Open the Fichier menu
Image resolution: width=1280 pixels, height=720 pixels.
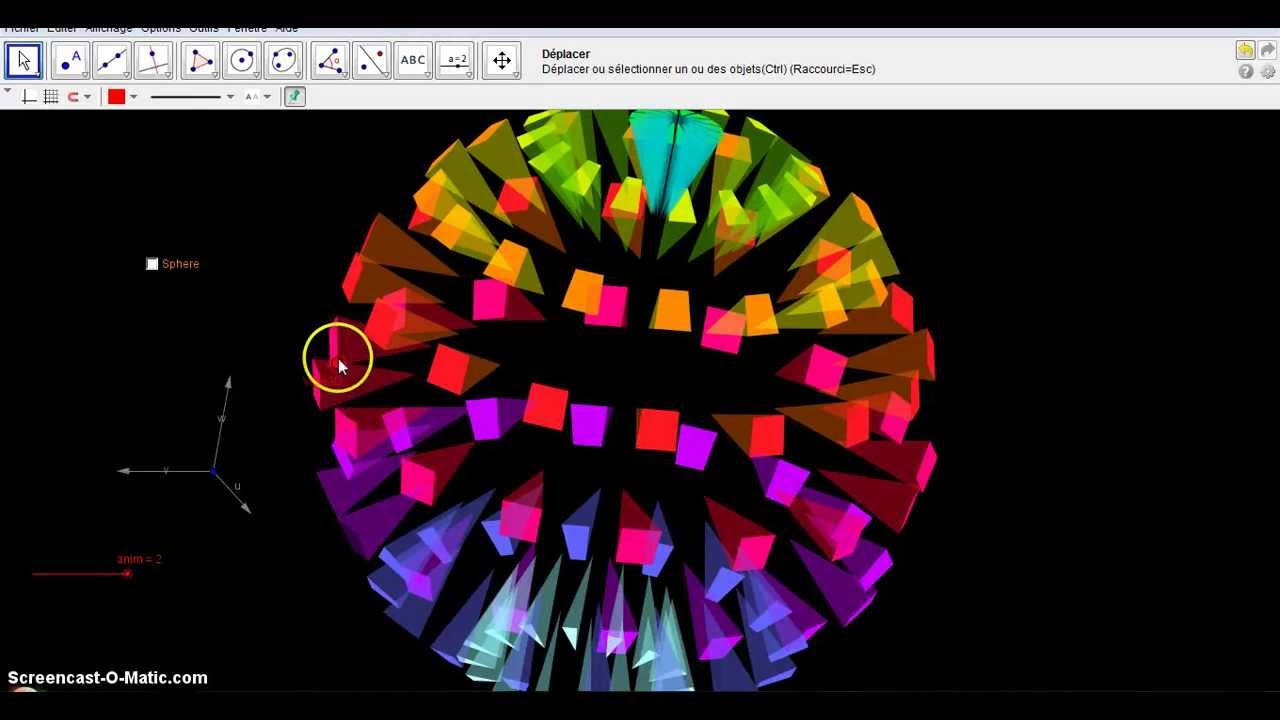click(22, 29)
